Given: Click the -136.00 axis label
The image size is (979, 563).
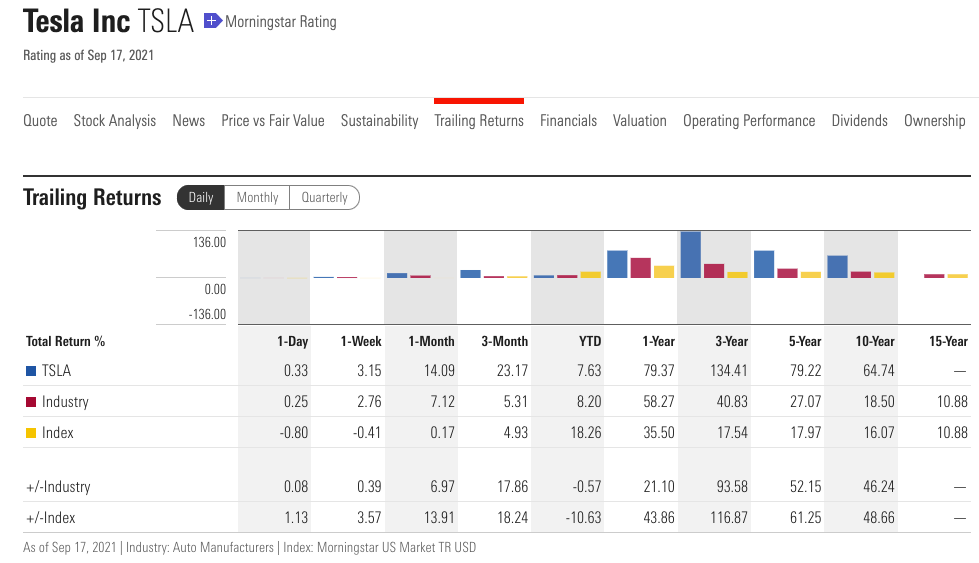Looking at the screenshot, I should click(207, 315).
